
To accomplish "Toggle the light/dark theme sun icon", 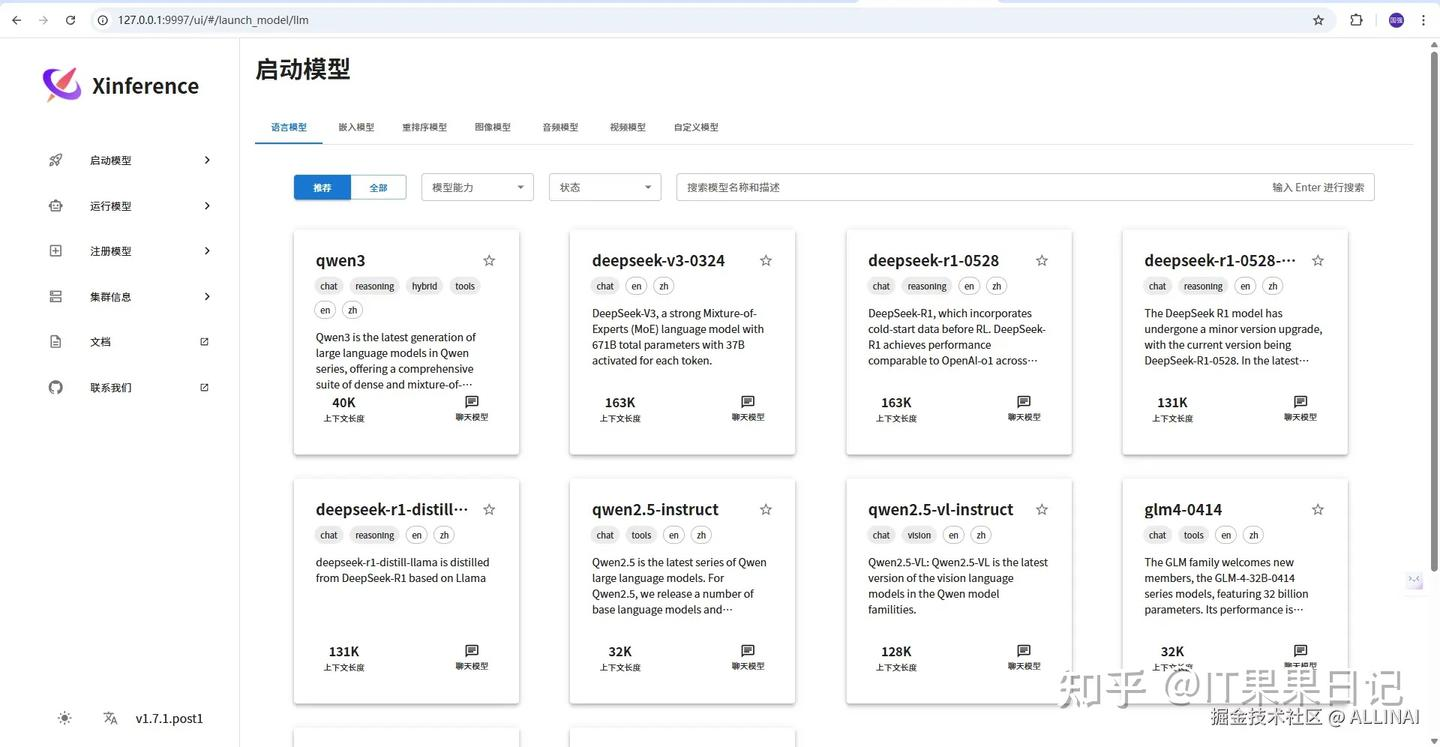I will [65, 718].
